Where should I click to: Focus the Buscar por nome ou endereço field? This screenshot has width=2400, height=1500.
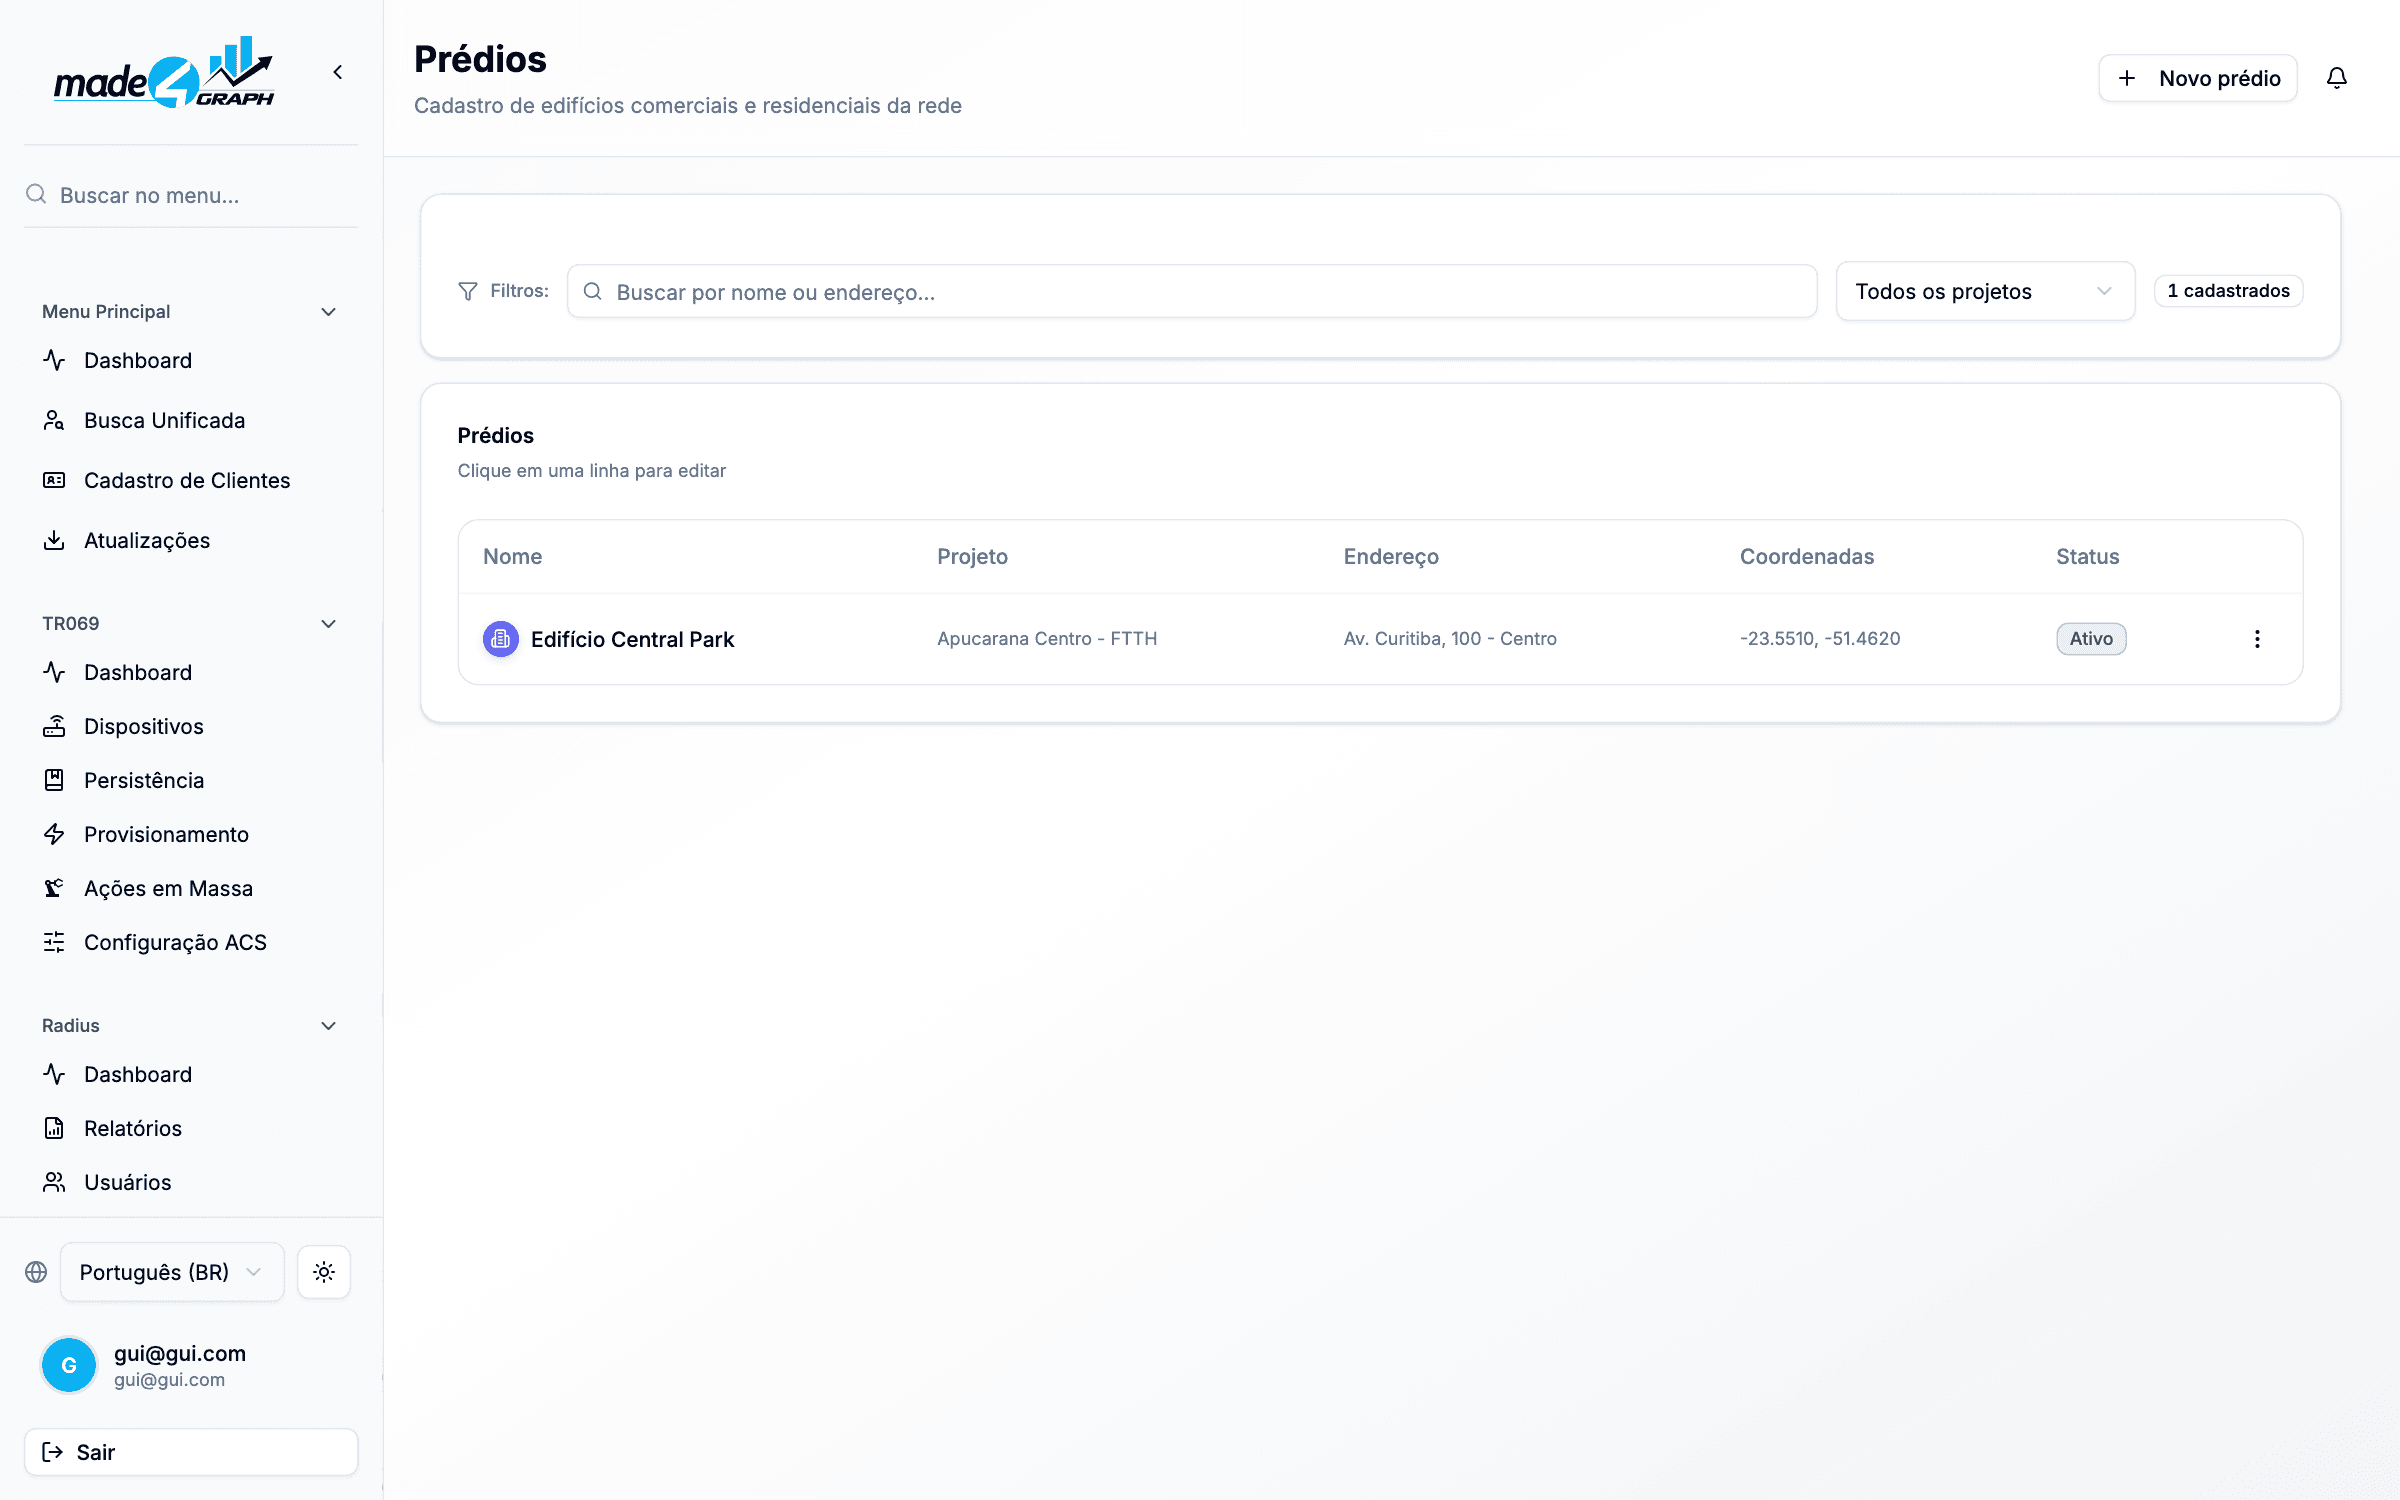click(1192, 291)
